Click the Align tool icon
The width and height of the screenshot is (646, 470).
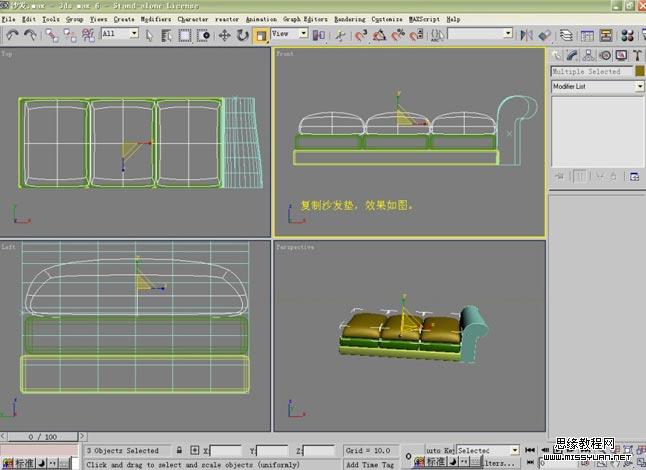(545, 36)
